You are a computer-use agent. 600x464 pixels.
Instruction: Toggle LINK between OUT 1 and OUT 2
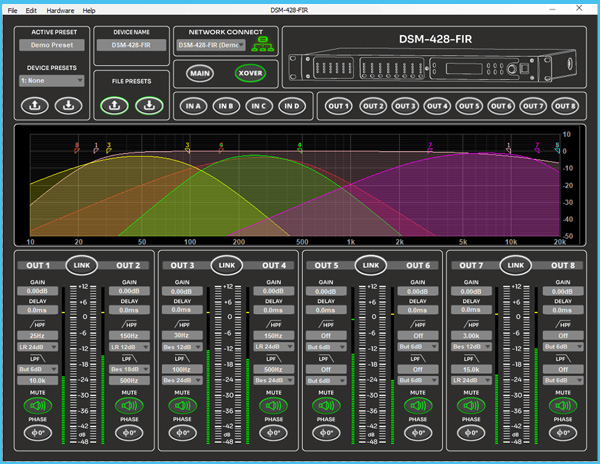(82, 265)
